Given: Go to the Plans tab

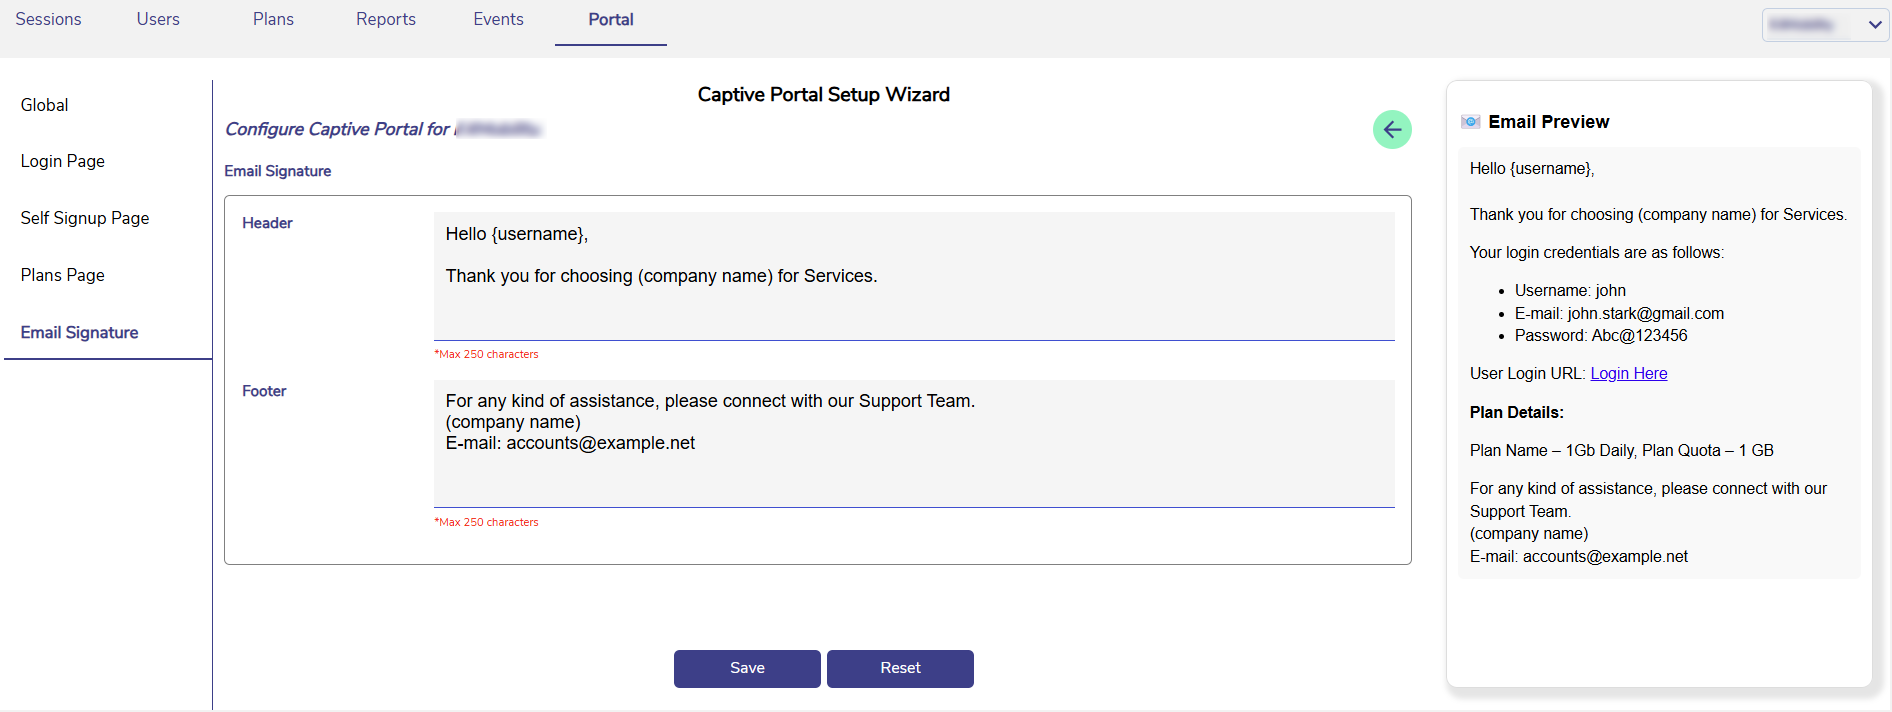Looking at the screenshot, I should click(273, 20).
